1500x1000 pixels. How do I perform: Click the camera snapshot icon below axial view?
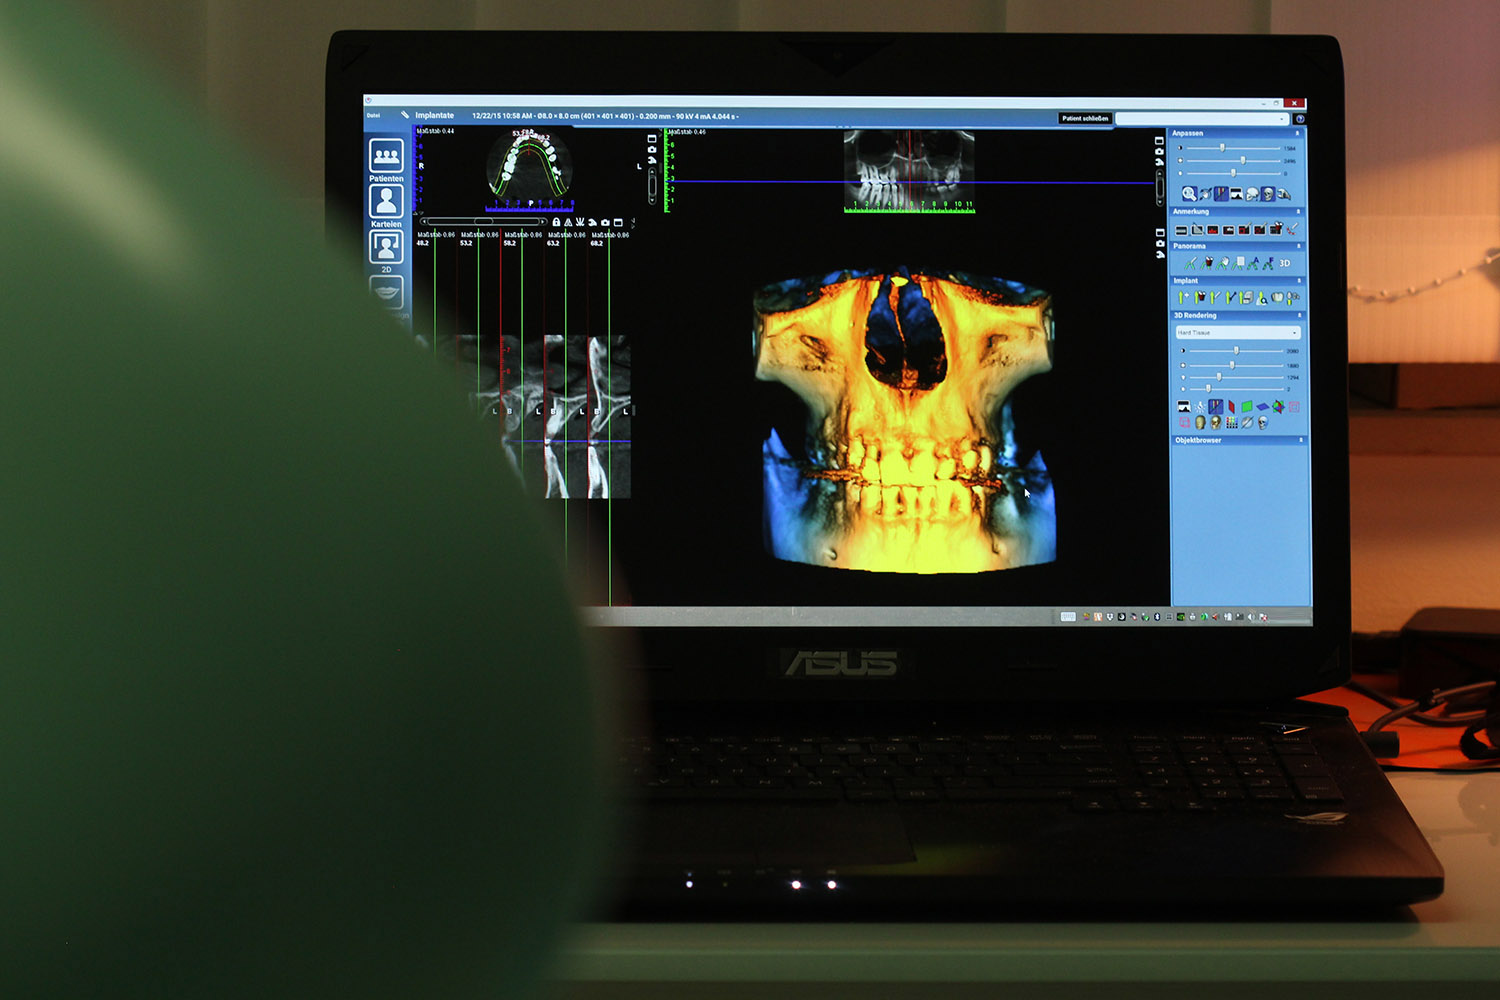coord(605,222)
